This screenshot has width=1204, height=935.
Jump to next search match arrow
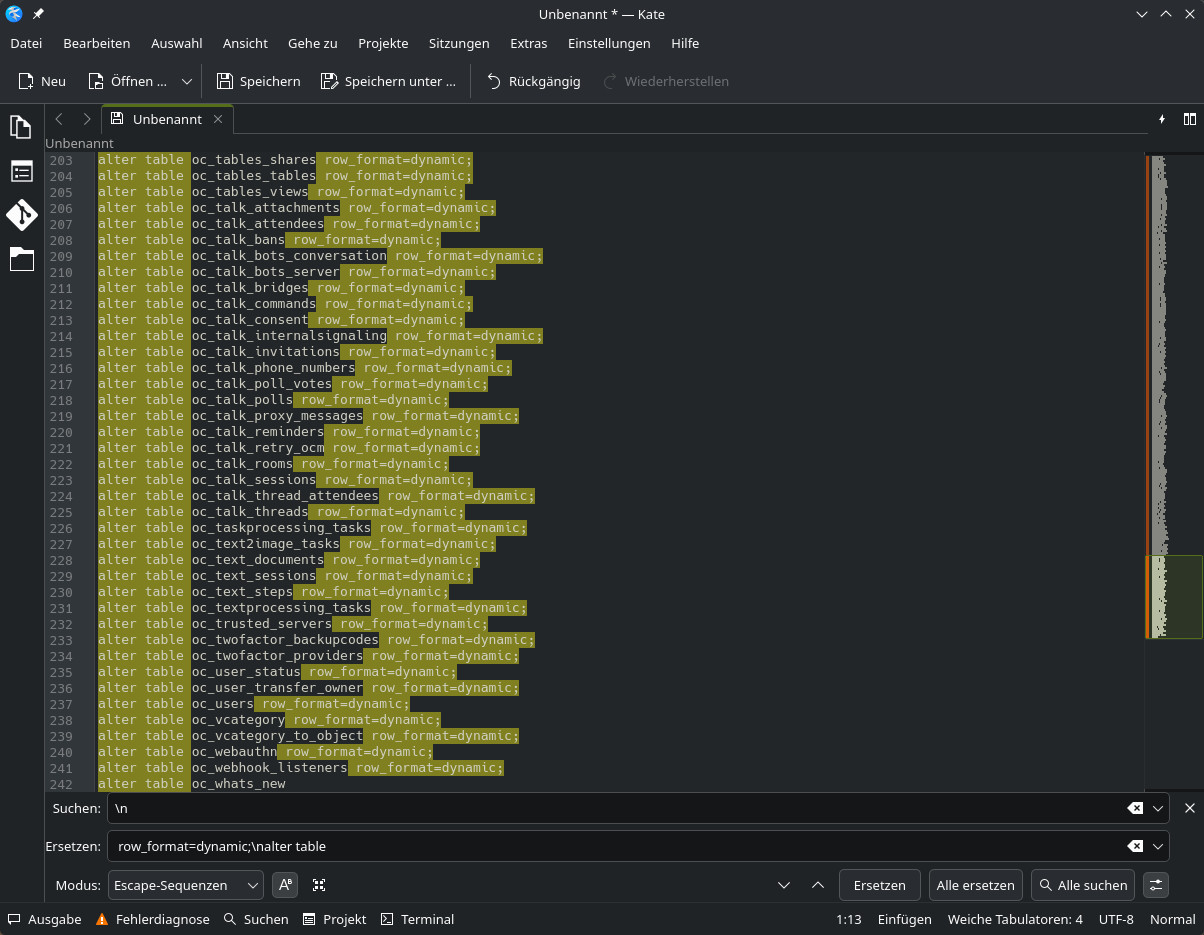pyautogui.click(x=784, y=885)
